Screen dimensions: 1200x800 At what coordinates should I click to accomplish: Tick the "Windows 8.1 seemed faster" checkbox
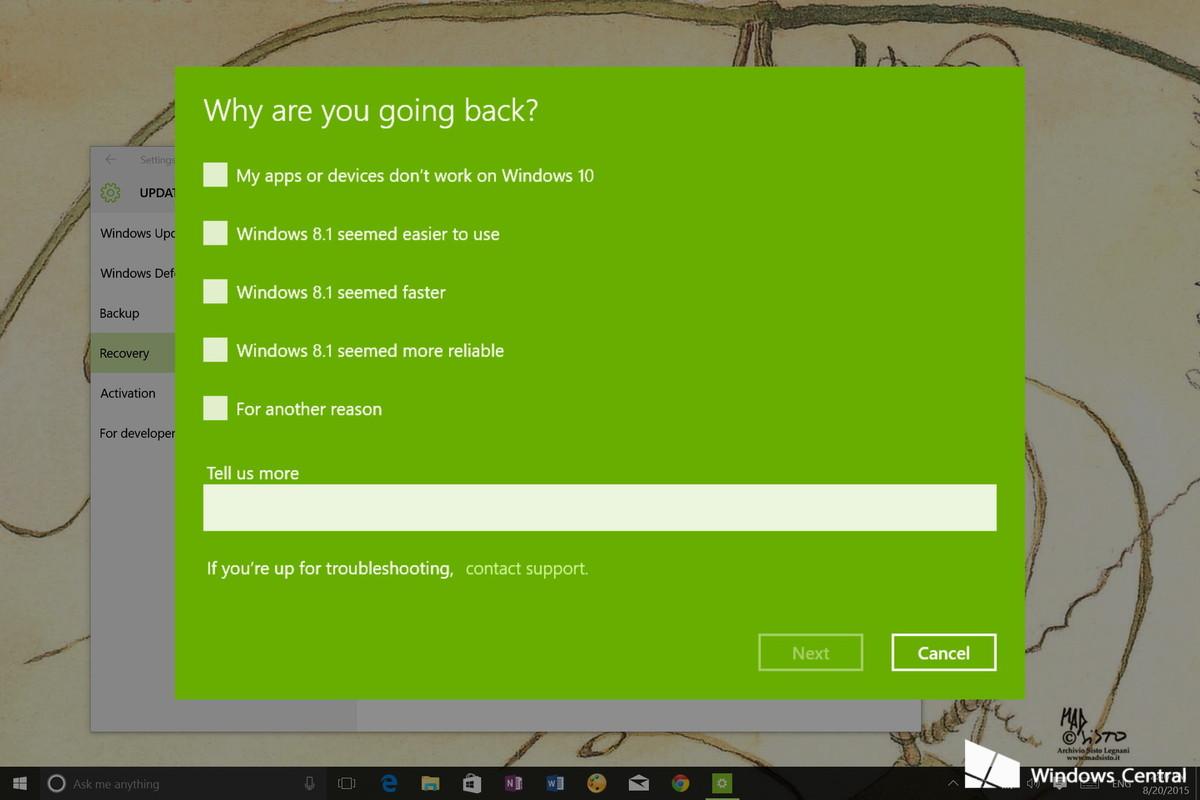click(215, 292)
